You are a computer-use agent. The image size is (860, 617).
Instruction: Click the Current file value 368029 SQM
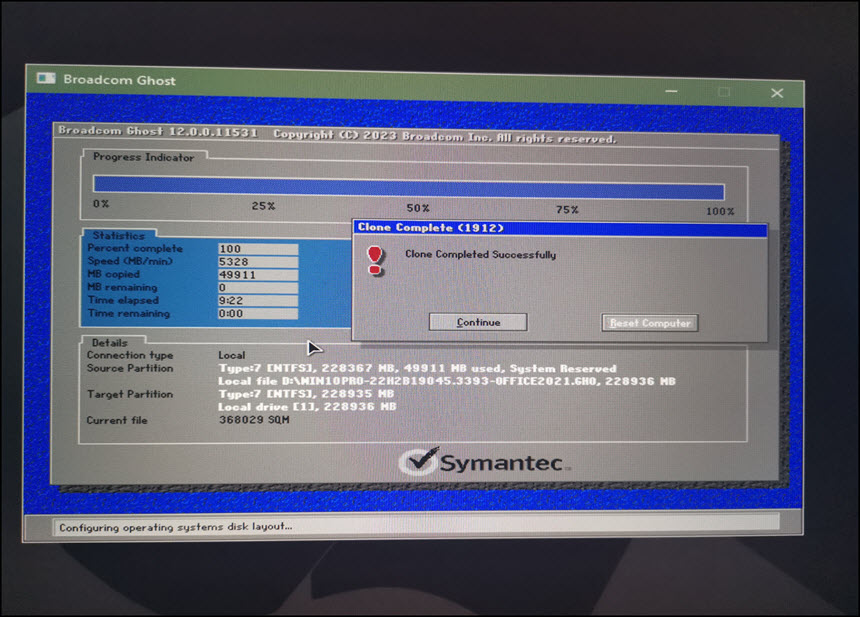[x=254, y=420]
